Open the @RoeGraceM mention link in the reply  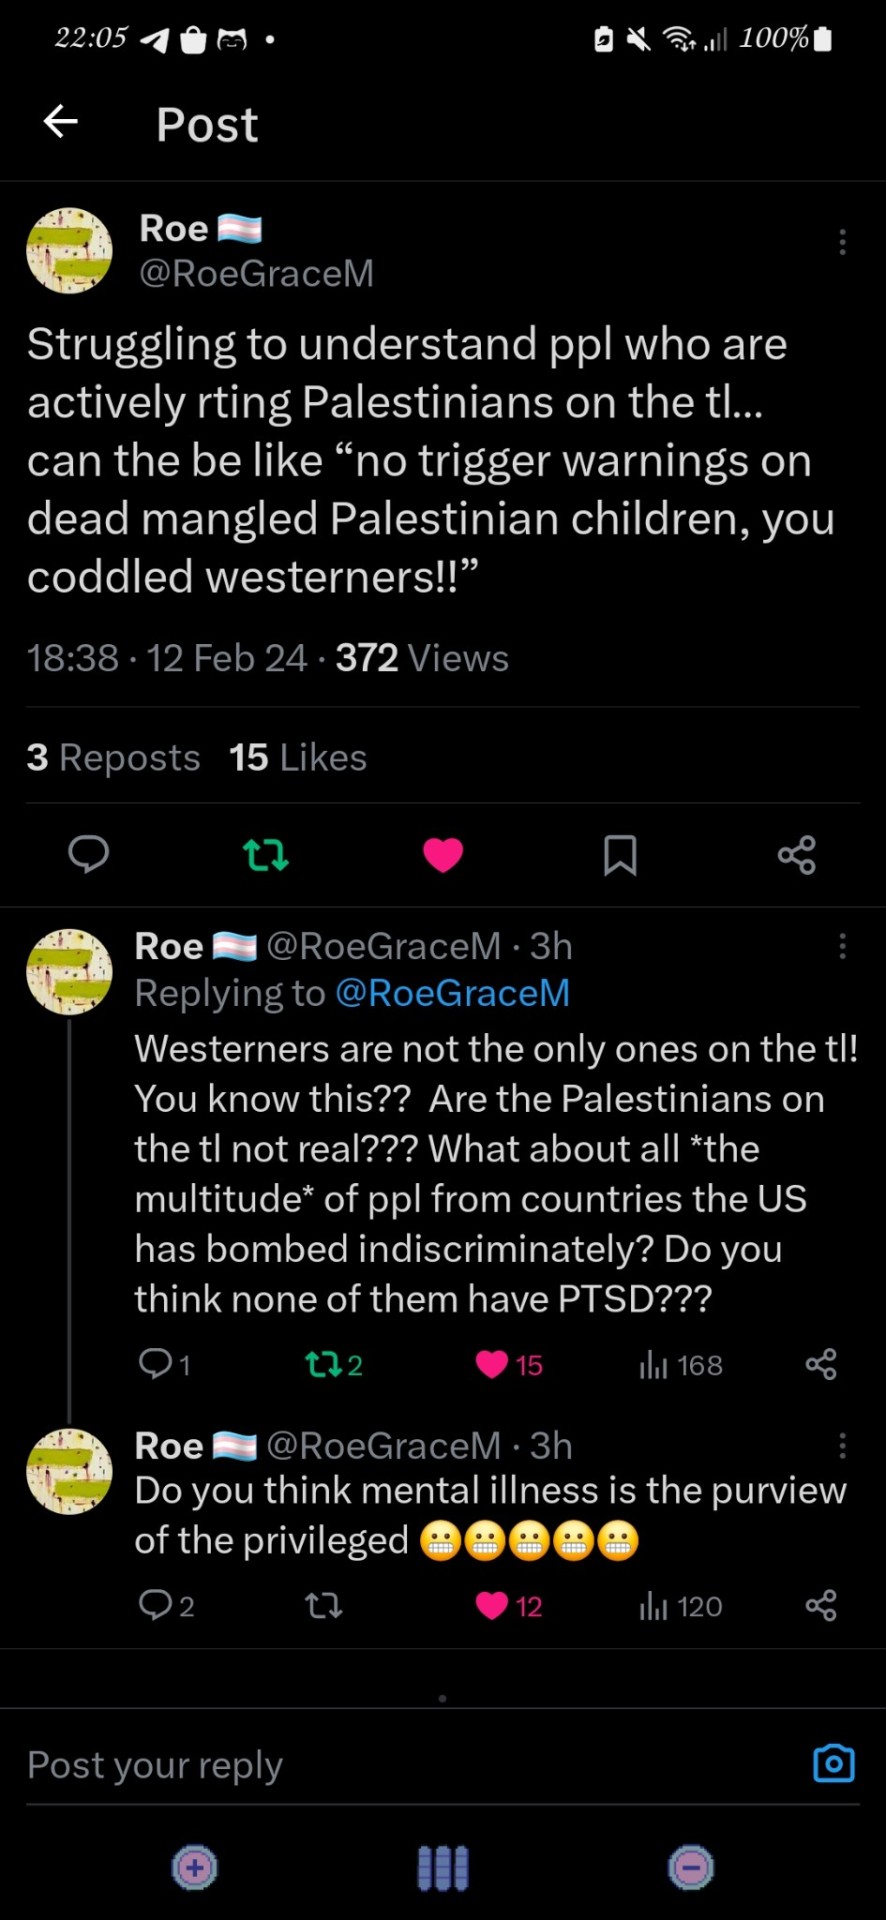452,993
